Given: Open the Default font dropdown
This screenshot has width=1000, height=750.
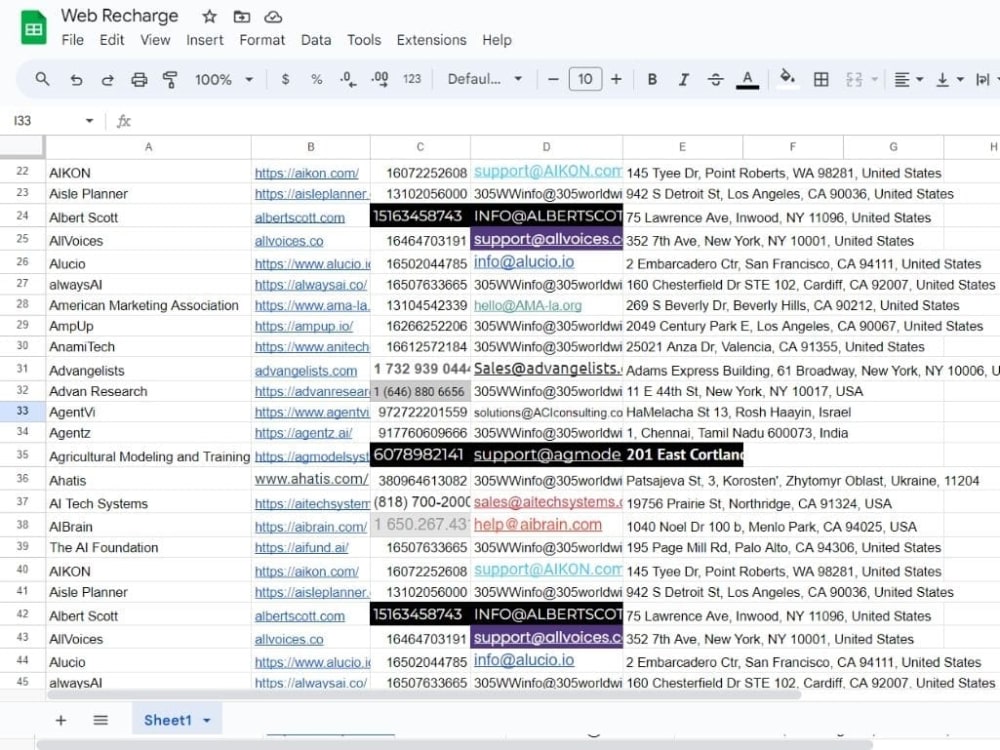Looking at the screenshot, I should pos(485,79).
